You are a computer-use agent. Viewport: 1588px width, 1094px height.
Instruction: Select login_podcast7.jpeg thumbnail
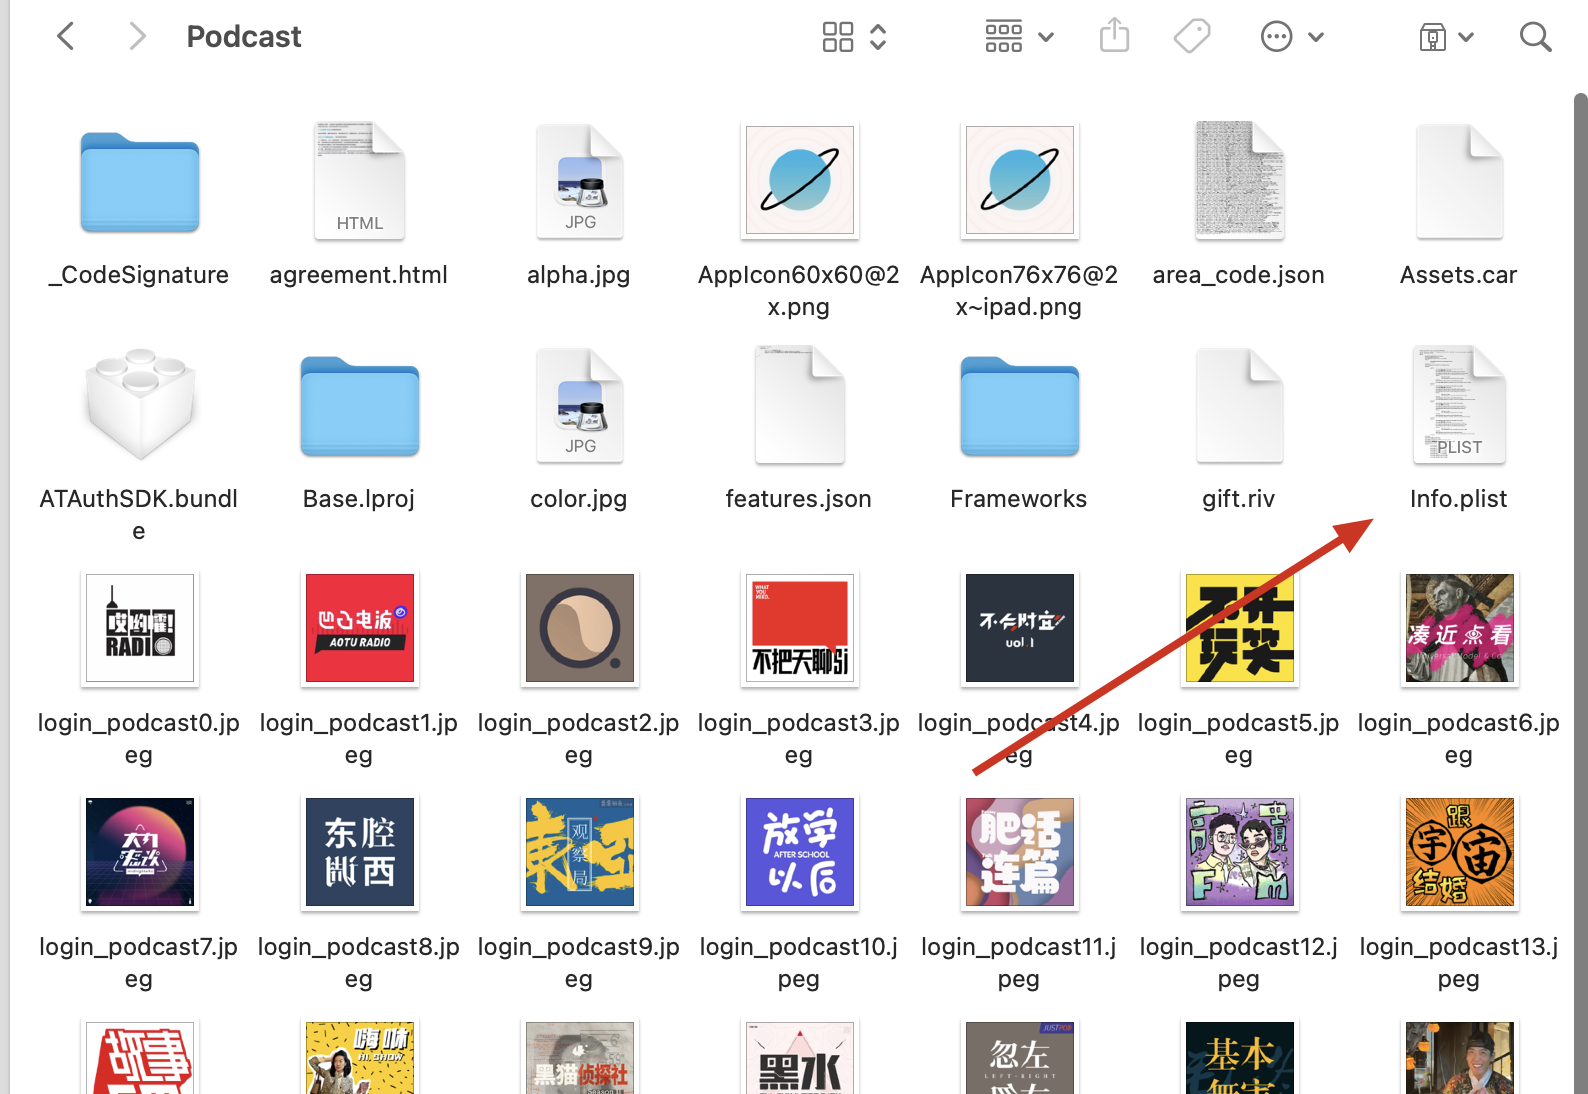(140, 852)
